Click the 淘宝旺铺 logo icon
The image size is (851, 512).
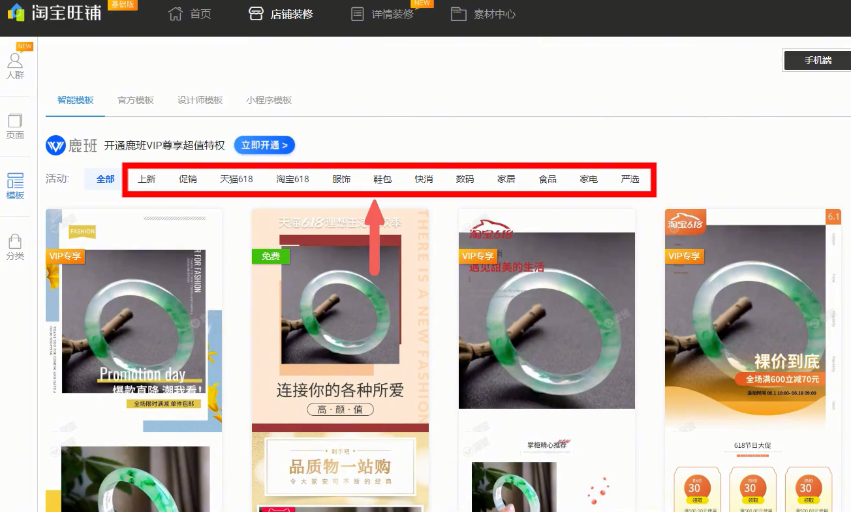(16, 12)
